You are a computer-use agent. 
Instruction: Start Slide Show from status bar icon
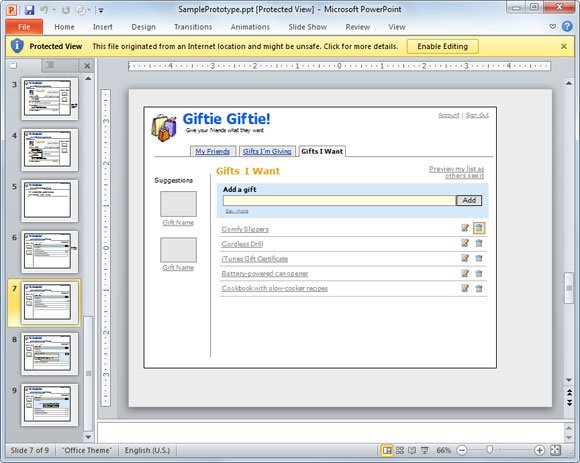(425, 450)
